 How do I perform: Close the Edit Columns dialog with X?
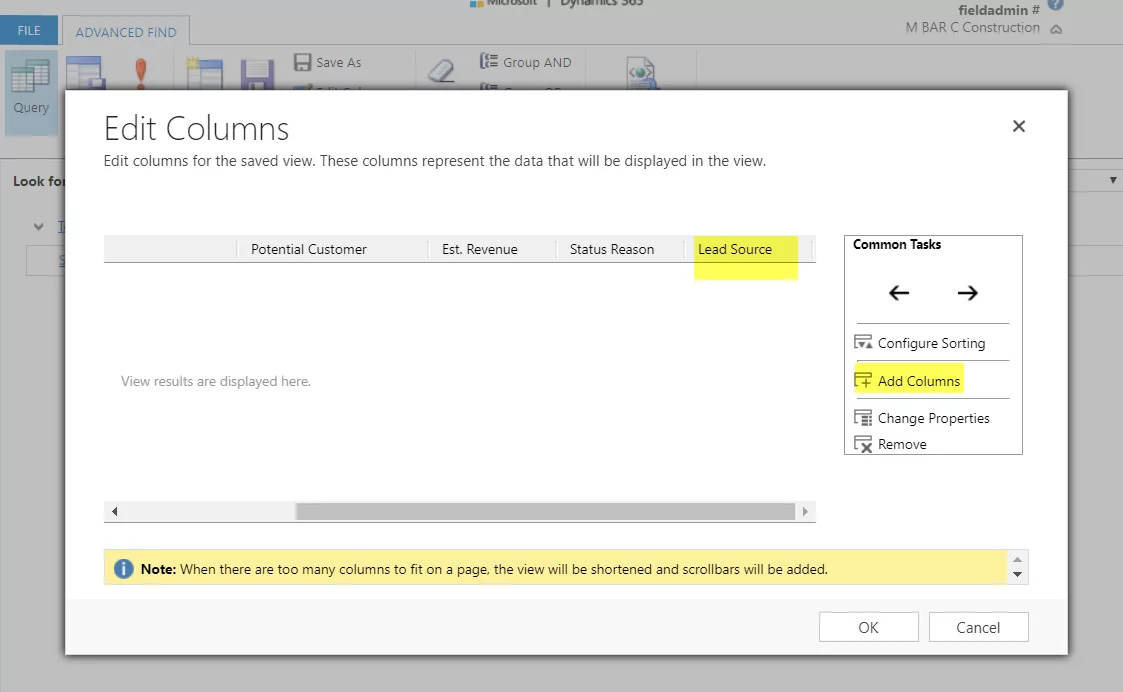pyautogui.click(x=1019, y=126)
